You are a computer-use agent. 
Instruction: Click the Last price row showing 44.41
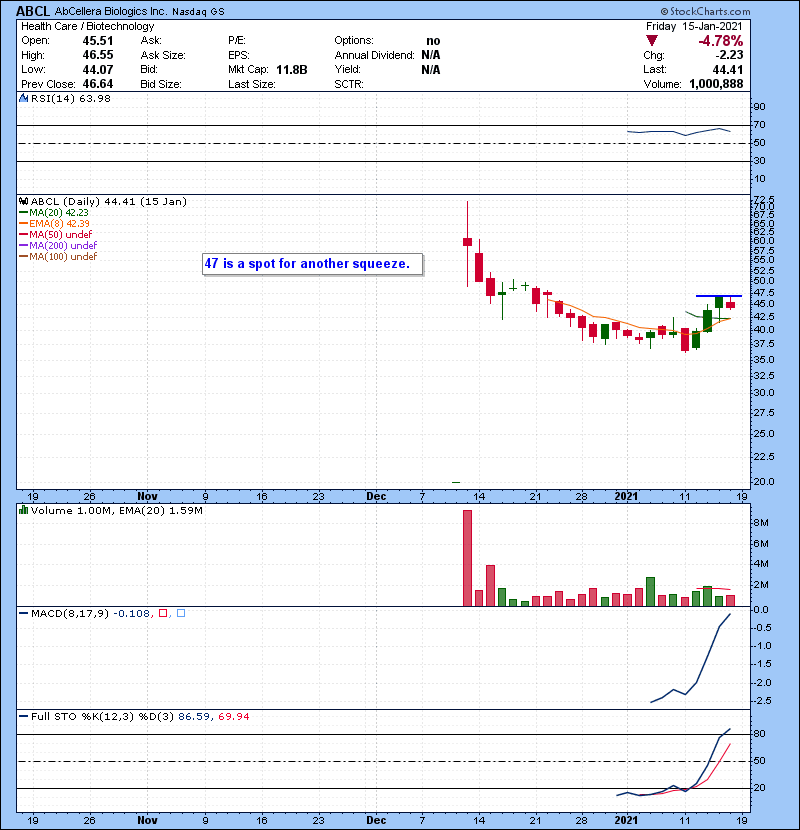click(x=694, y=69)
